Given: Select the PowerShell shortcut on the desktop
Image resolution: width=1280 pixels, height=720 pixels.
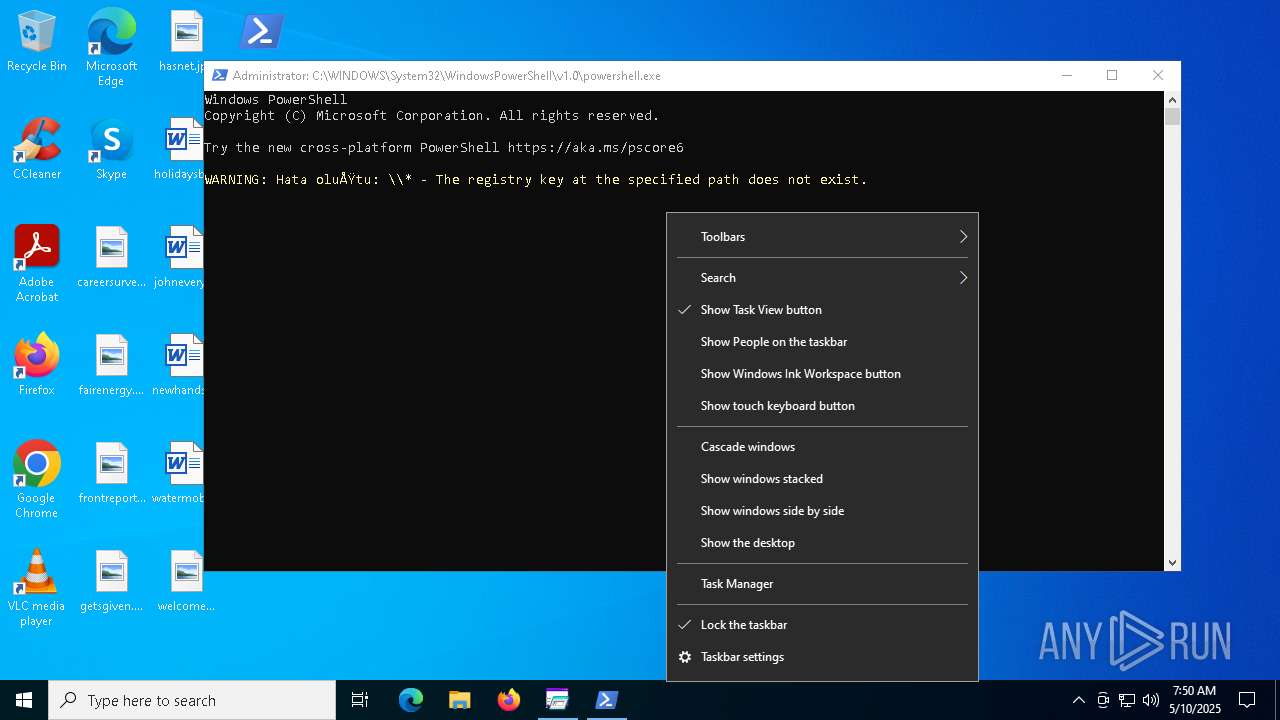Looking at the screenshot, I should [261, 32].
